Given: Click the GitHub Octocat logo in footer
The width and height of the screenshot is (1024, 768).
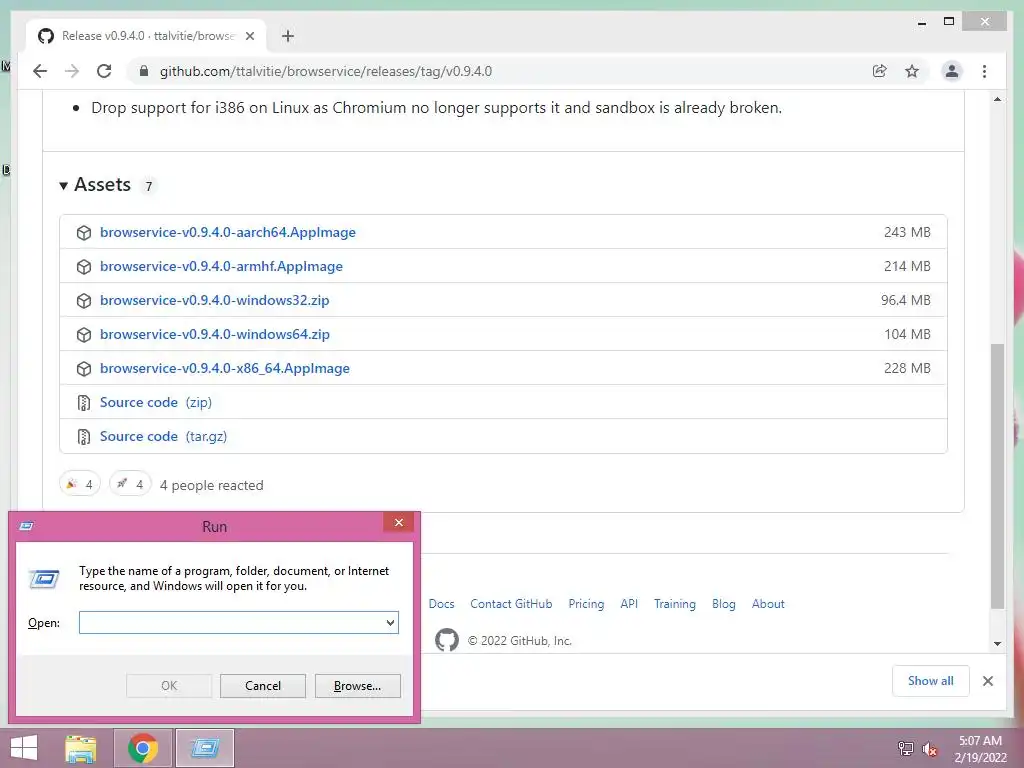Looking at the screenshot, I should [447, 640].
